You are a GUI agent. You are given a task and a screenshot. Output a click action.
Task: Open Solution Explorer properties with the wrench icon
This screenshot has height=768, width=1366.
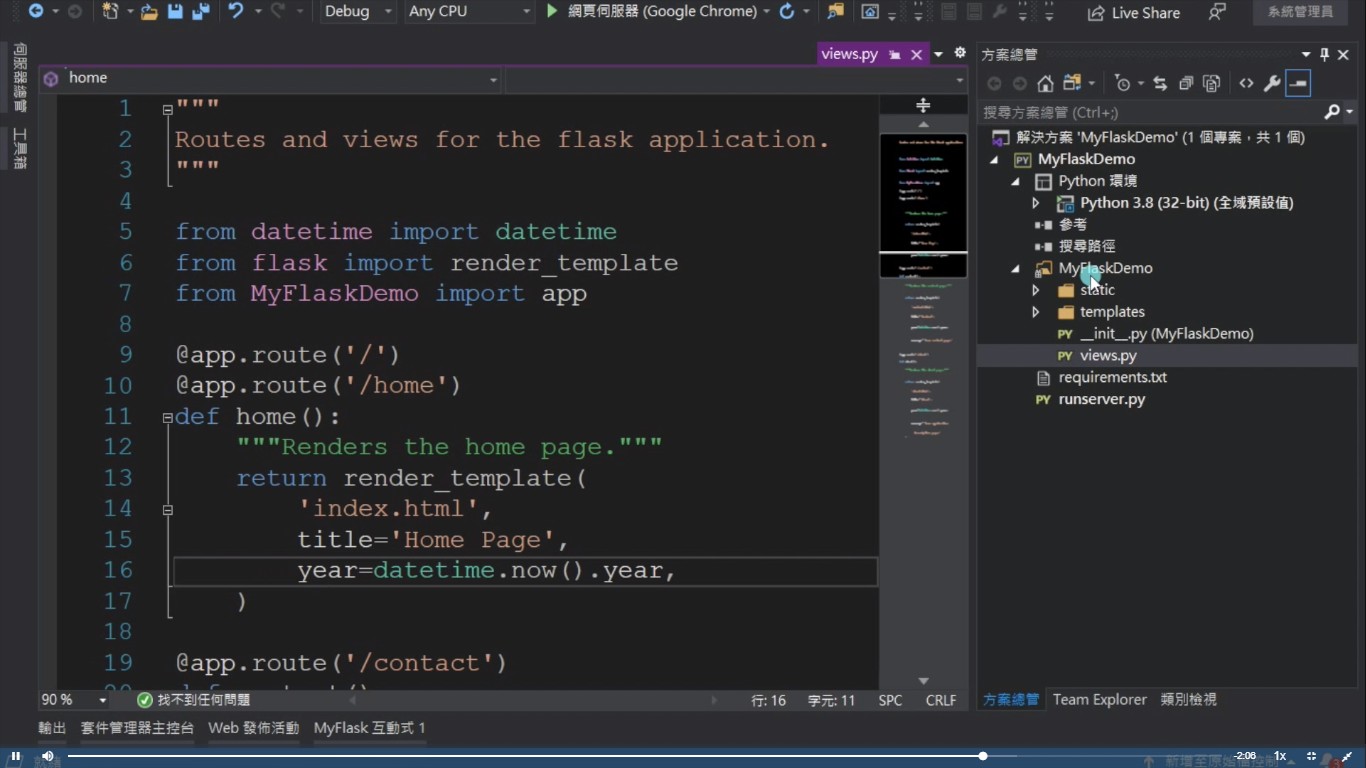tap(1269, 83)
